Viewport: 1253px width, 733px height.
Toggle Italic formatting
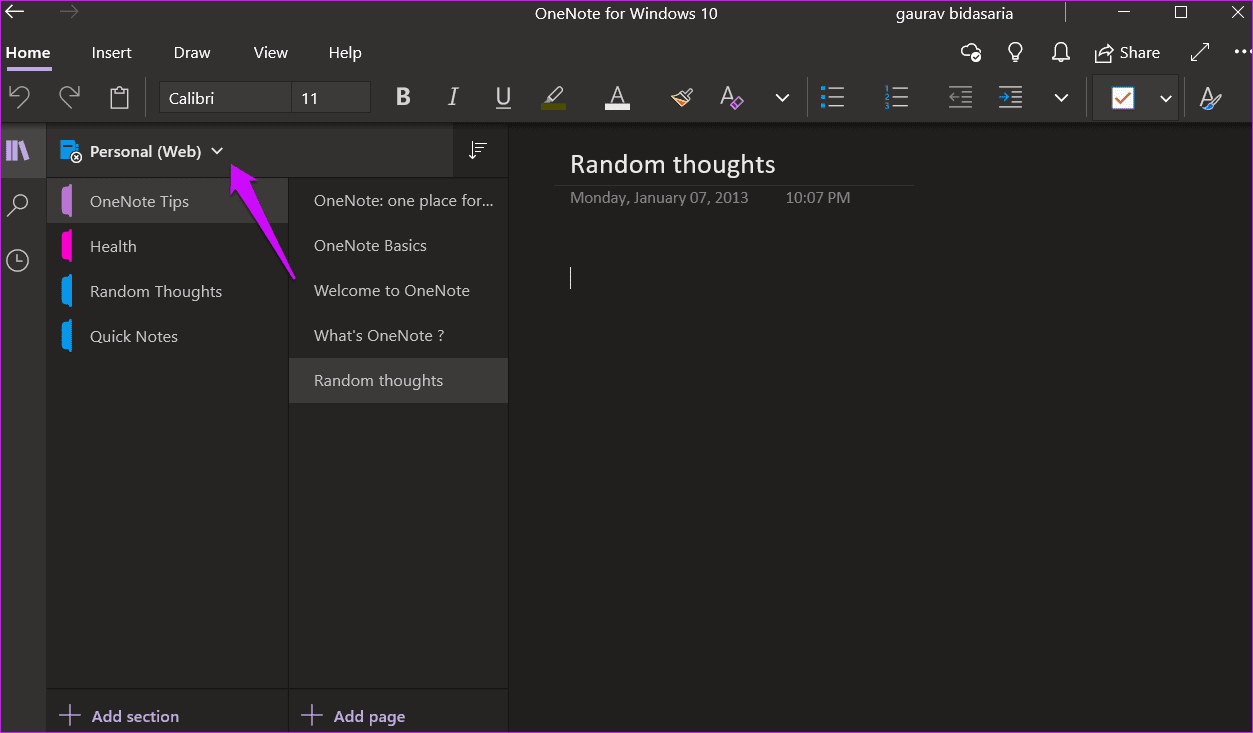453,97
